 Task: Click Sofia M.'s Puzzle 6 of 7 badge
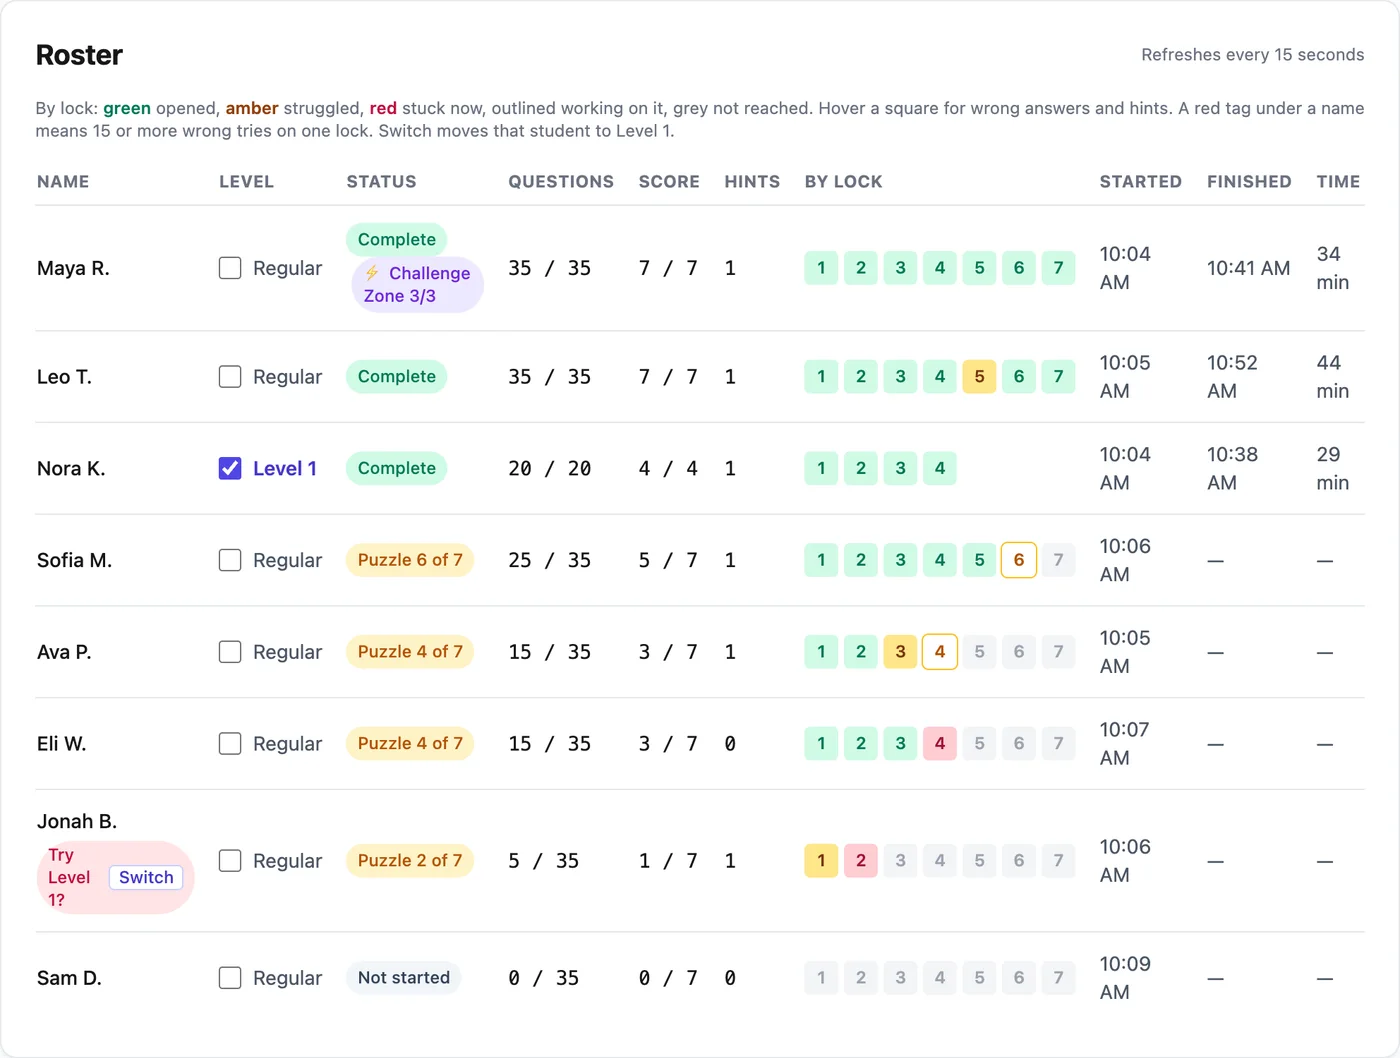(x=410, y=560)
